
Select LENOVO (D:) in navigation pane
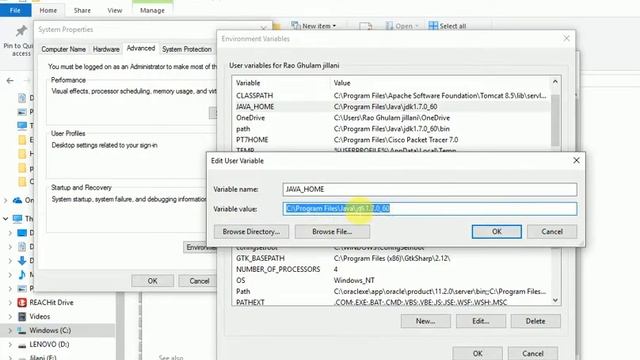pyautogui.click(x=49, y=344)
